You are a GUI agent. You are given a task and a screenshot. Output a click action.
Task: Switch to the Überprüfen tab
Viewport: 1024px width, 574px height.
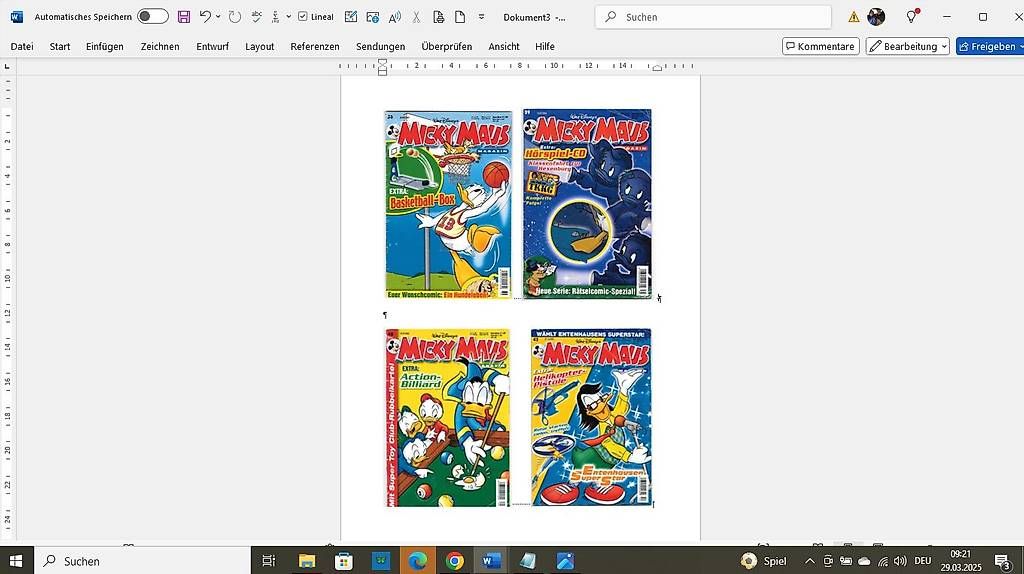tap(447, 46)
